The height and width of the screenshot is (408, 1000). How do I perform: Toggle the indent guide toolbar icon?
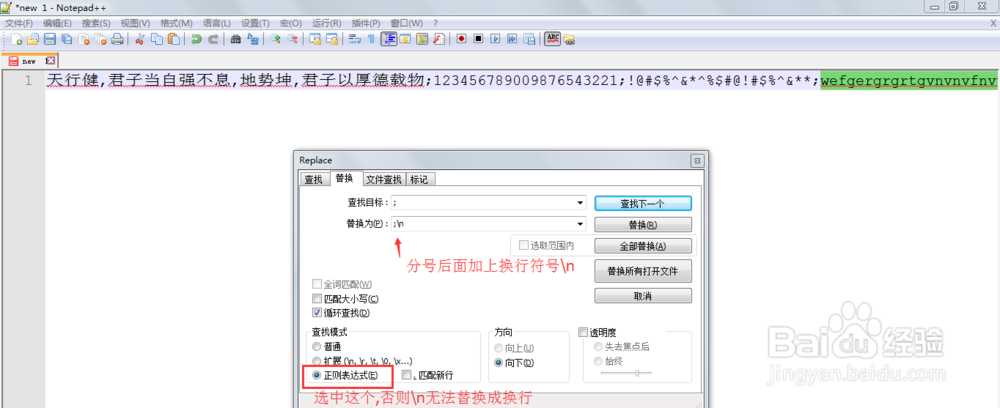(x=388, y=39)
